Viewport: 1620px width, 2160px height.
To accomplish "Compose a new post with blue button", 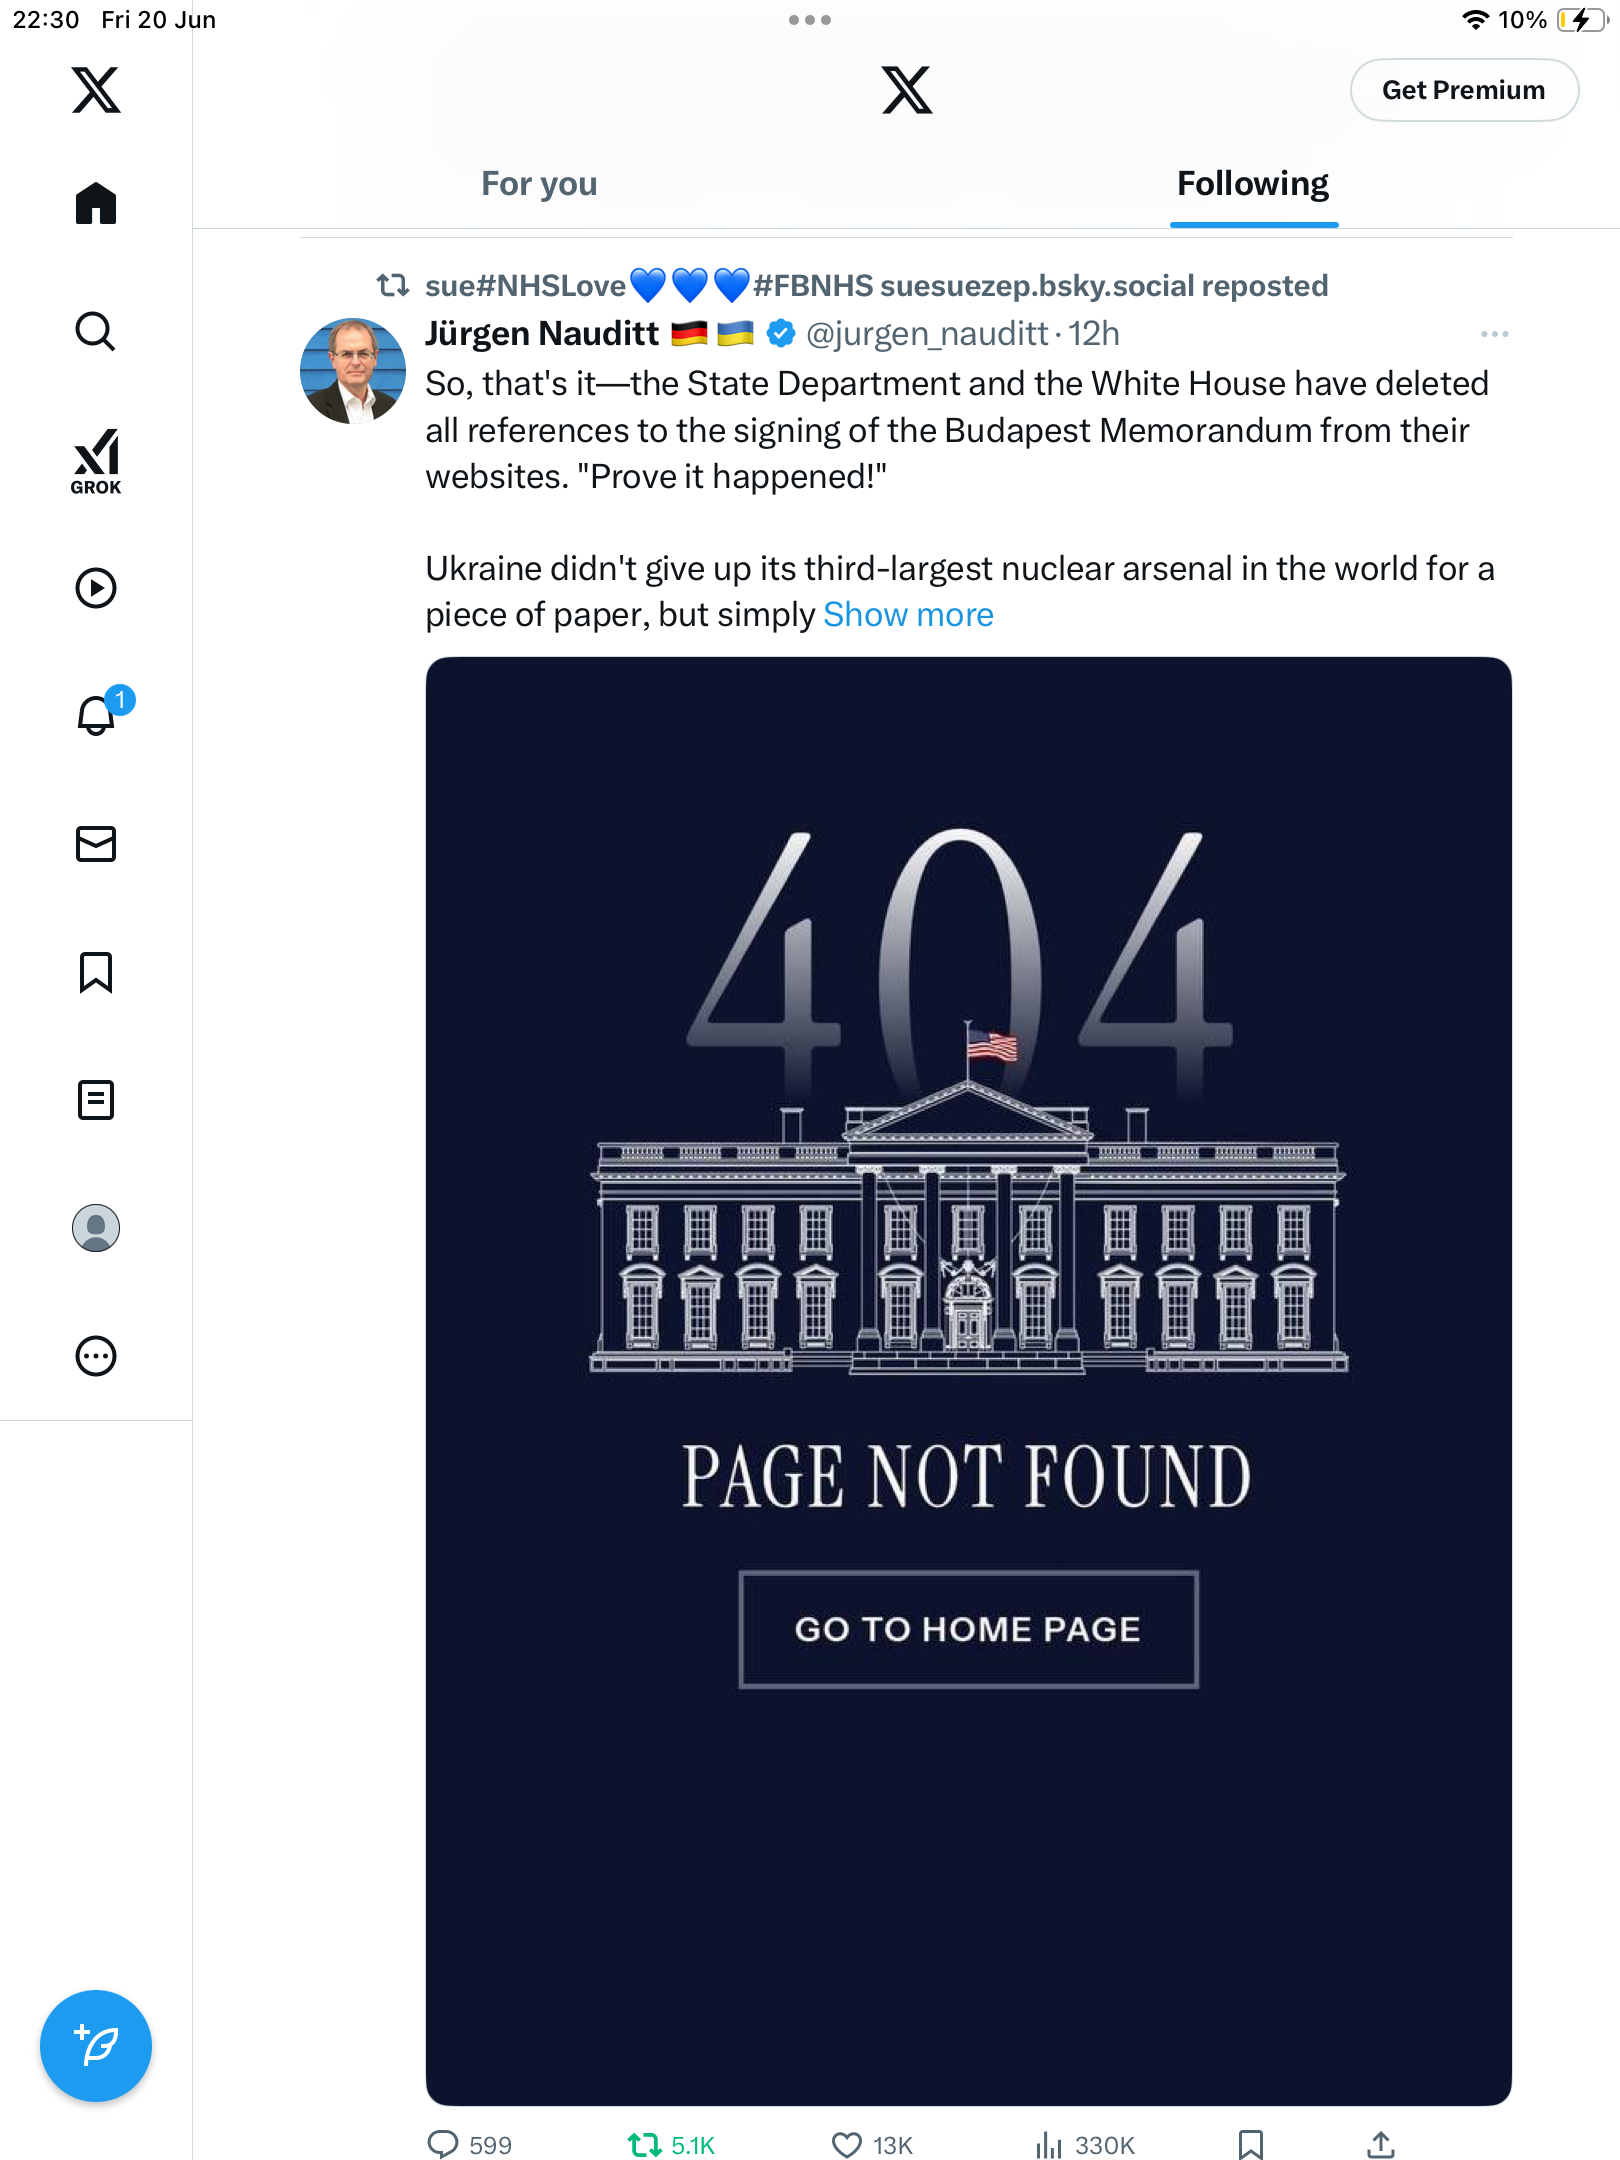I will [96, 2045].
